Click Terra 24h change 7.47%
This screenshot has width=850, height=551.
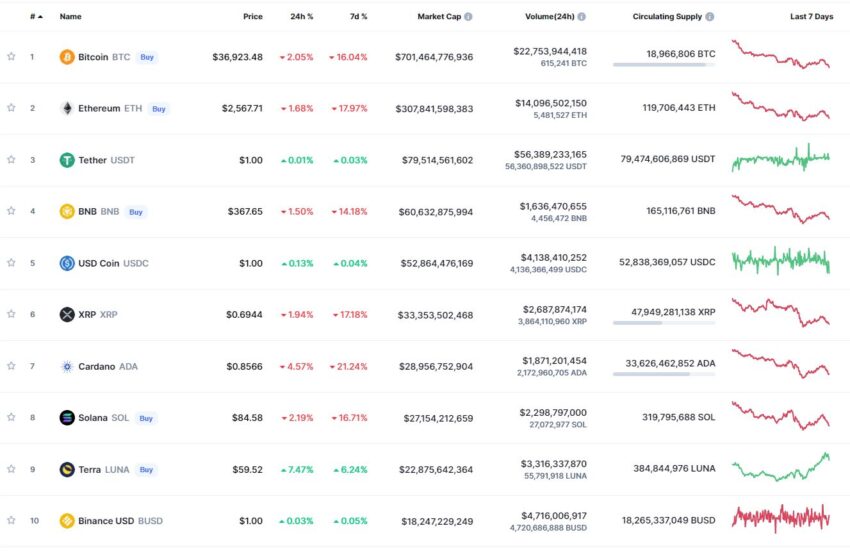point(297,470)
